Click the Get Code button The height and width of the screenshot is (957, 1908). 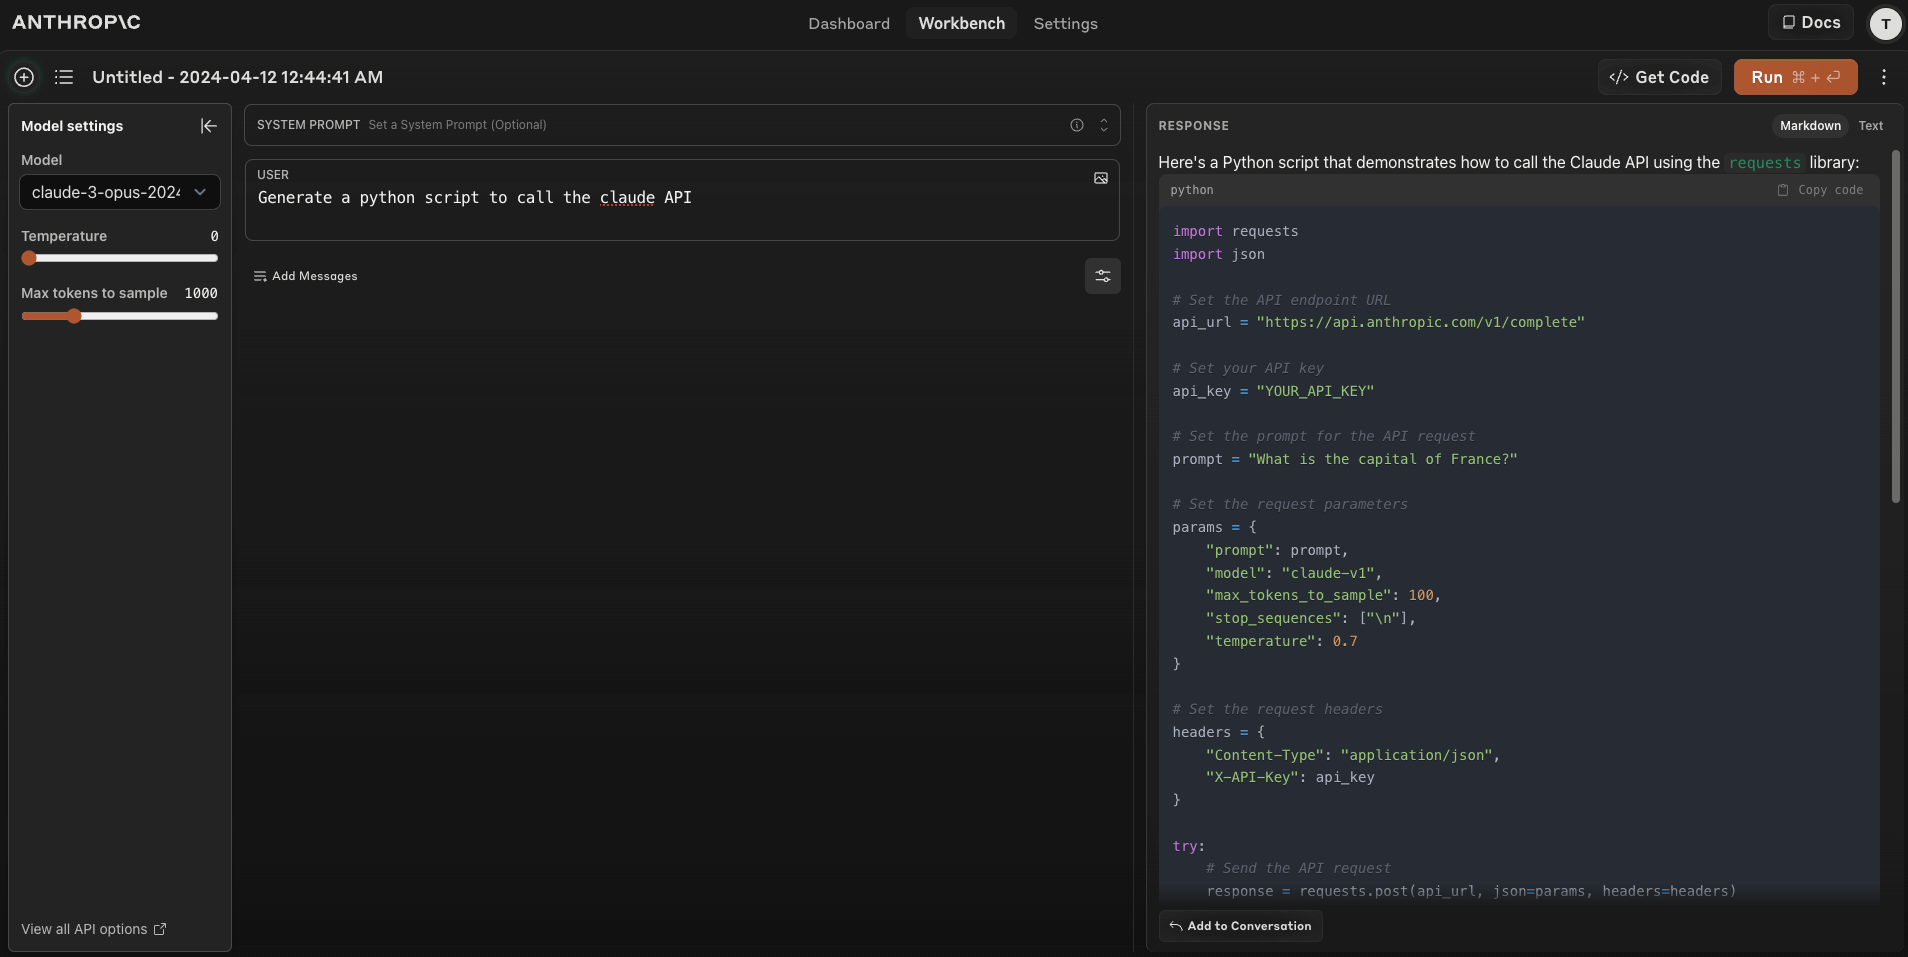(1659, 77)
